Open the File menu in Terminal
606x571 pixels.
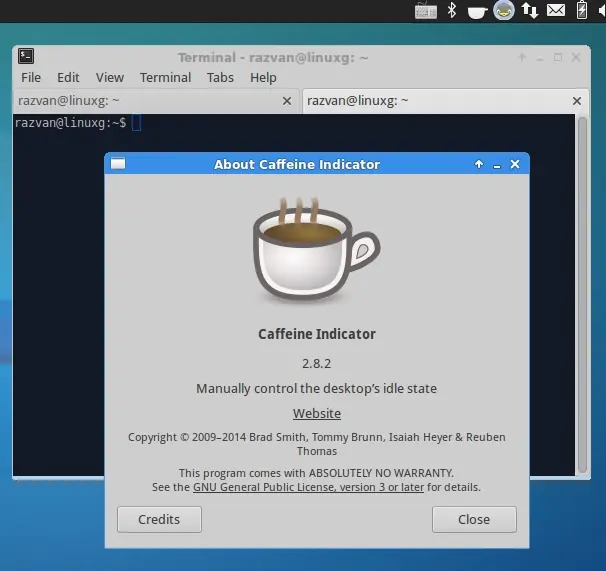coord(31,77)
